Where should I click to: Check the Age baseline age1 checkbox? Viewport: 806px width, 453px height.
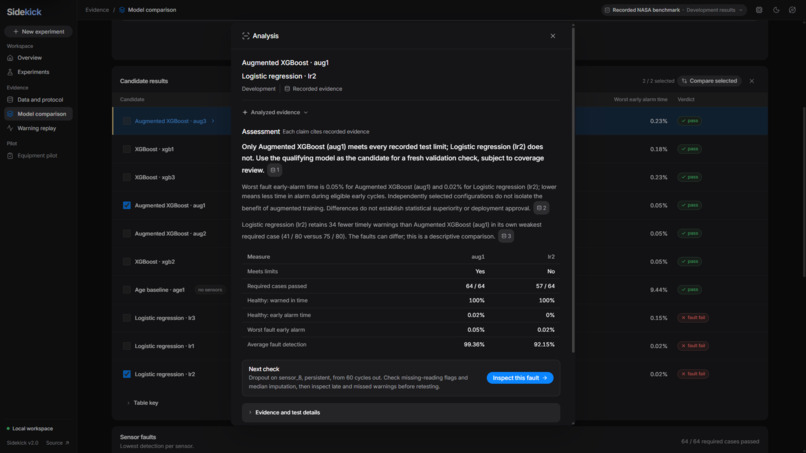(x=126, y=290)
